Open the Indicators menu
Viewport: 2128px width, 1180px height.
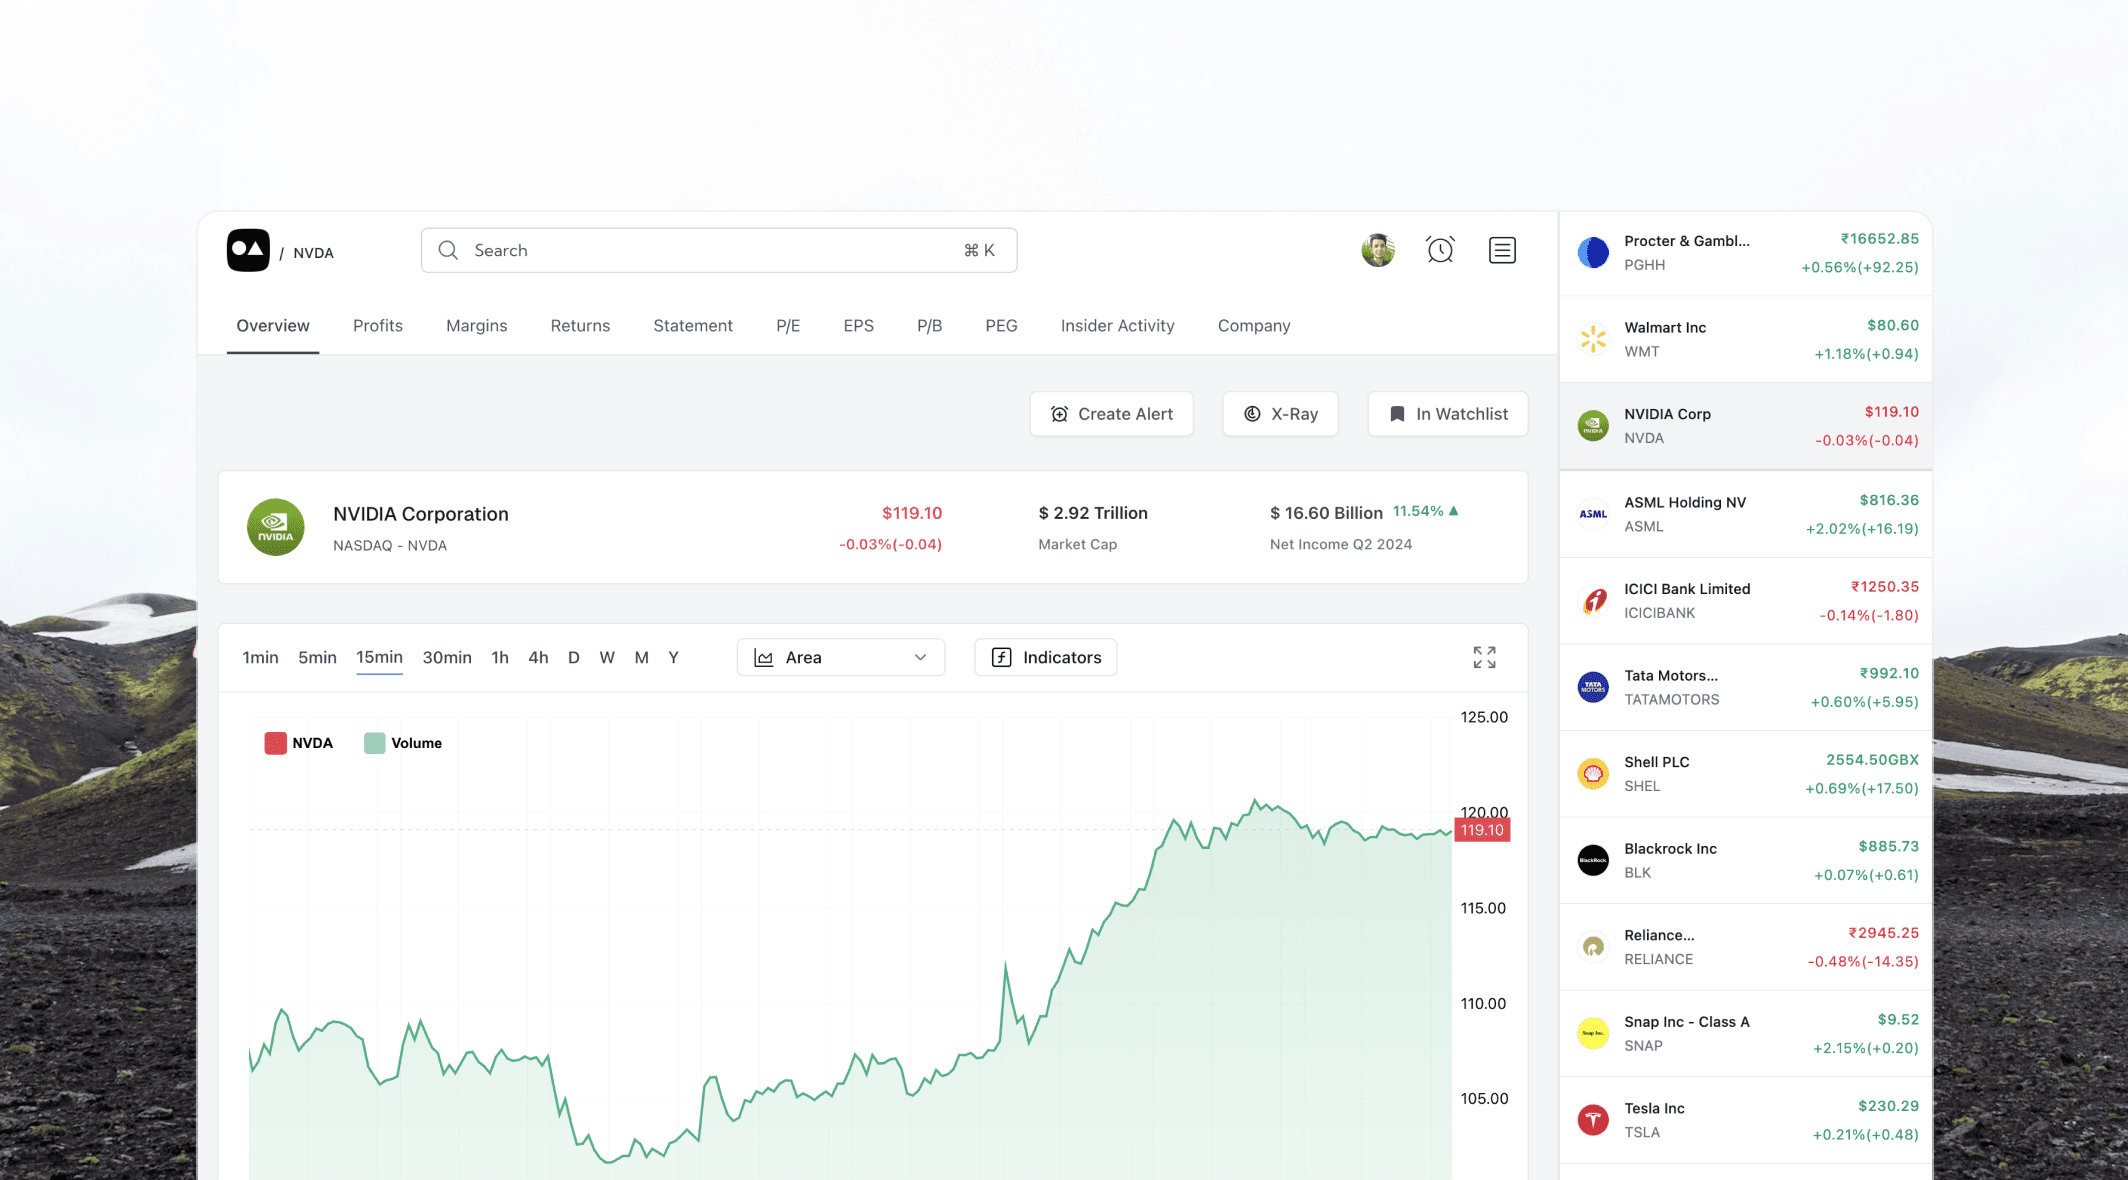[1045, 657]
